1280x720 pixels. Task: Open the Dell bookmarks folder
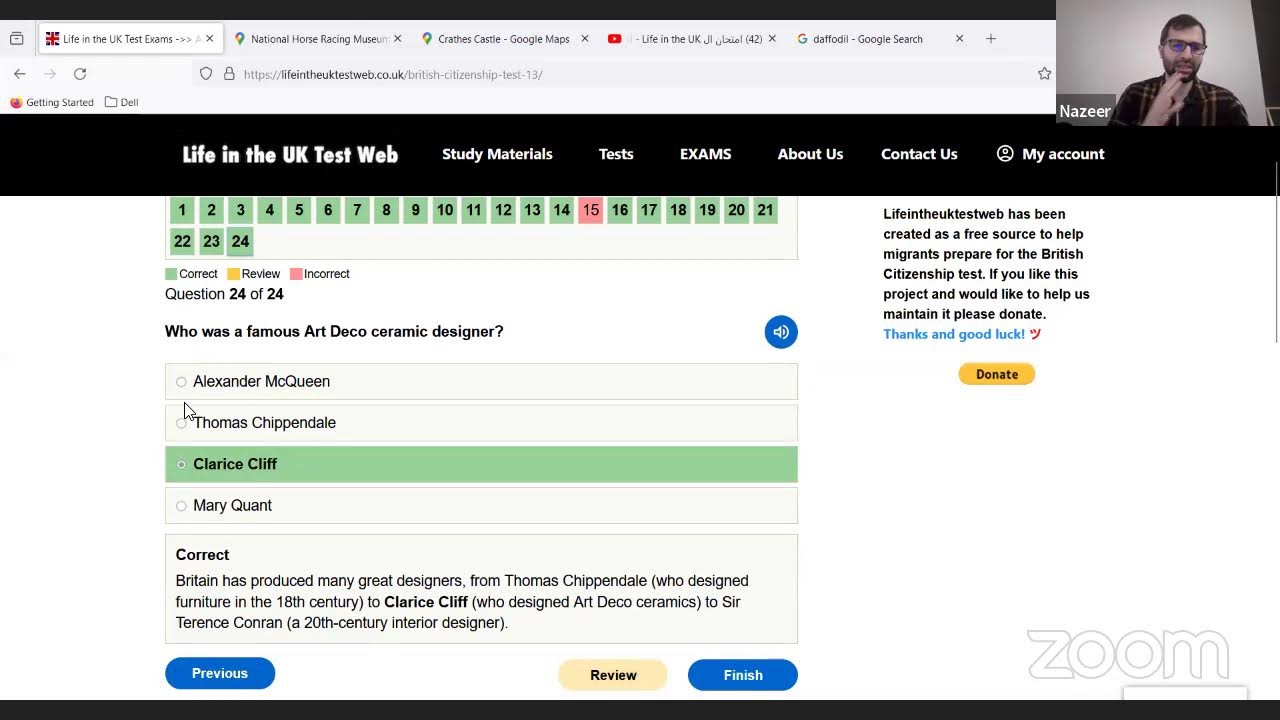coord(122,102)
